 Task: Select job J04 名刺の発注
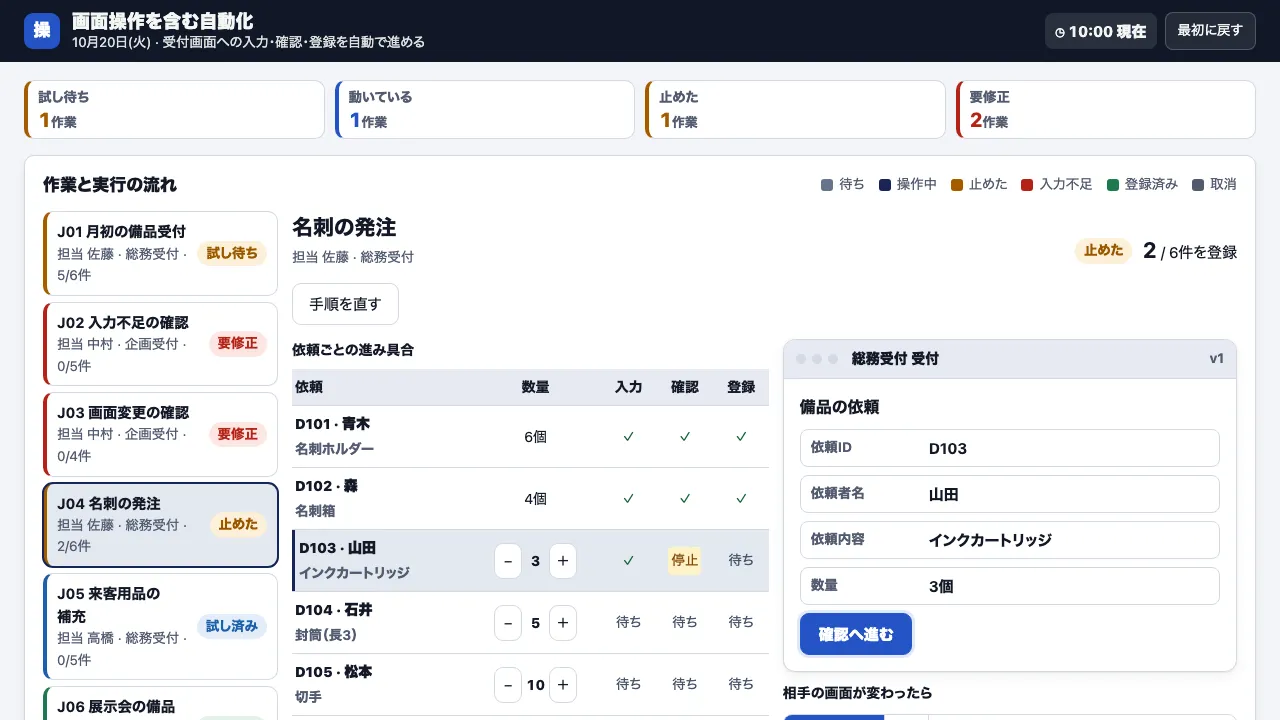click(x=160, y=525)
